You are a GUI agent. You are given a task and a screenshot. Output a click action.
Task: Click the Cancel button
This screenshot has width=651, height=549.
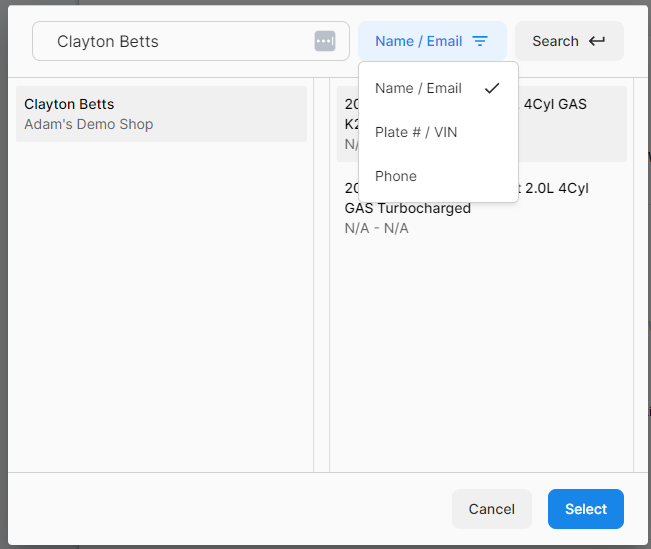pyautogui.click(x=492, y=509)
